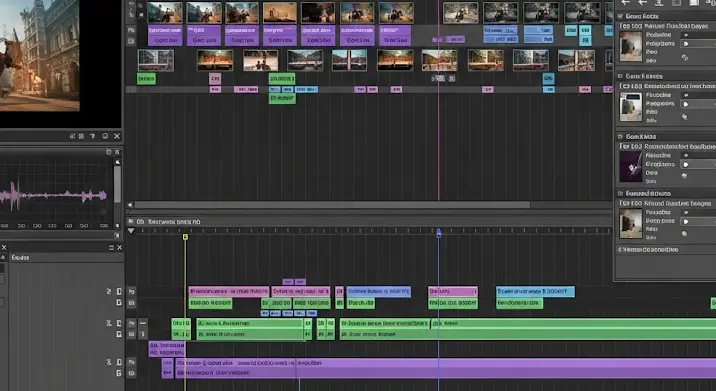This screenshot has width=716, height=391.
Task: Click the yellow marker on the lower timeline ruler
Action: 185,237
